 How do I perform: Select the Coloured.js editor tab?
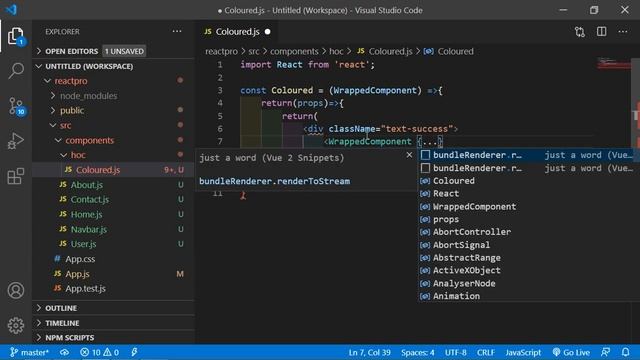coord(237,32)
